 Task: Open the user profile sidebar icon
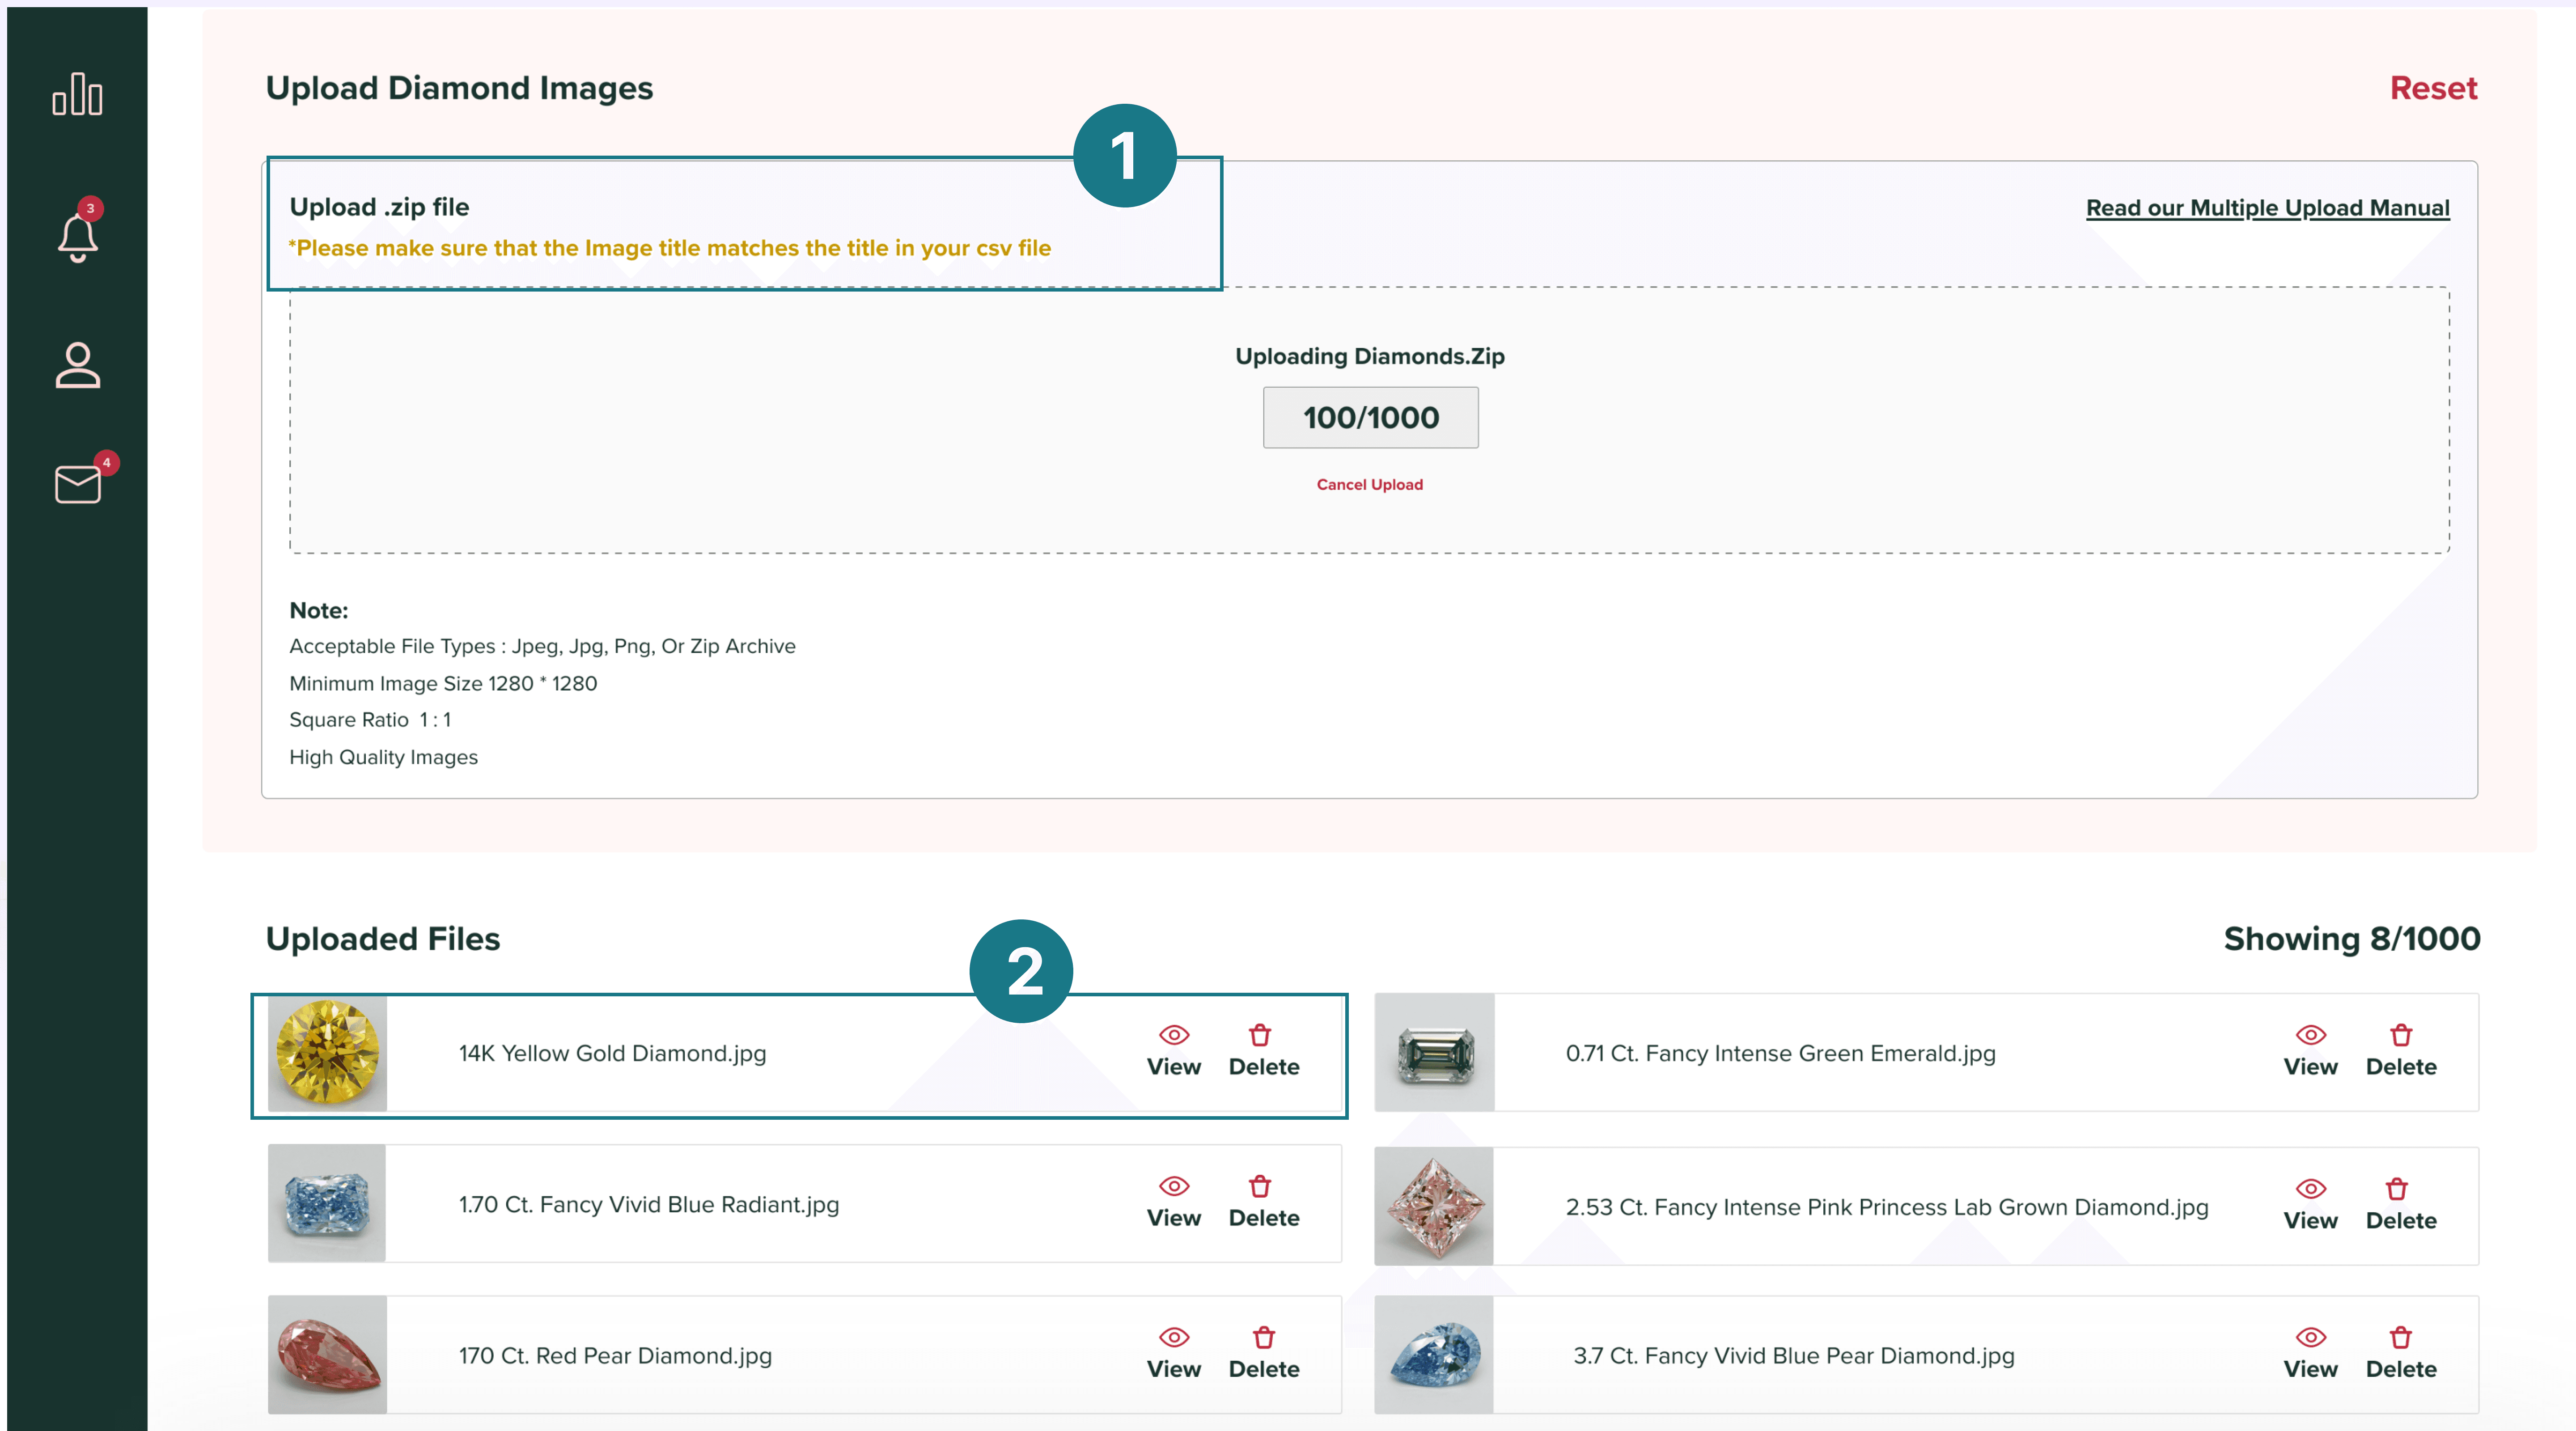click(x=77, y=365)
